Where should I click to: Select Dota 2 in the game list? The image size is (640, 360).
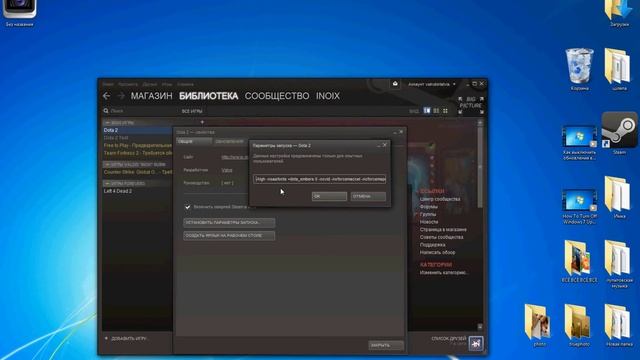[x=137, y=130]
